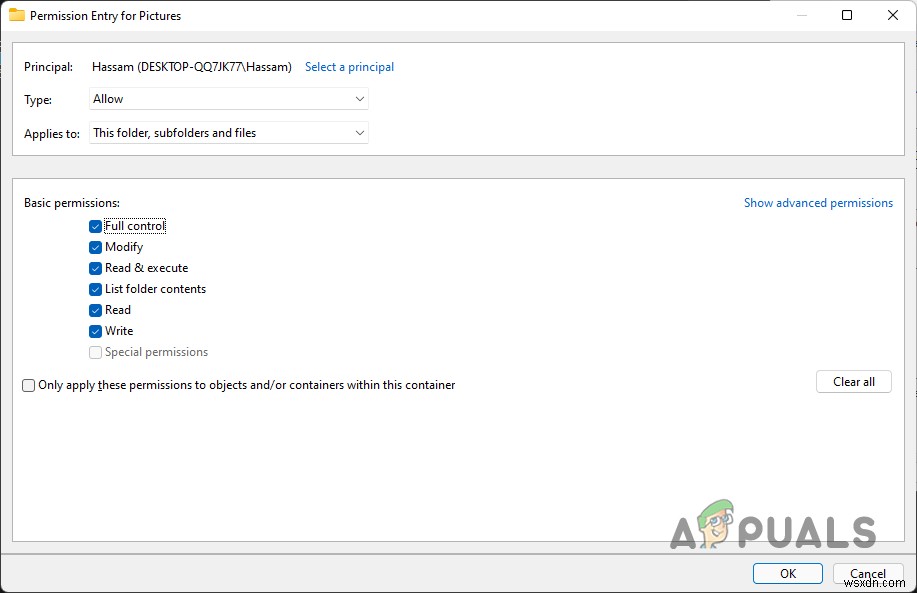Screen dimensions: 917x593
Task: Enable only applying permissions within this container
Action: (x=28, y=385)
